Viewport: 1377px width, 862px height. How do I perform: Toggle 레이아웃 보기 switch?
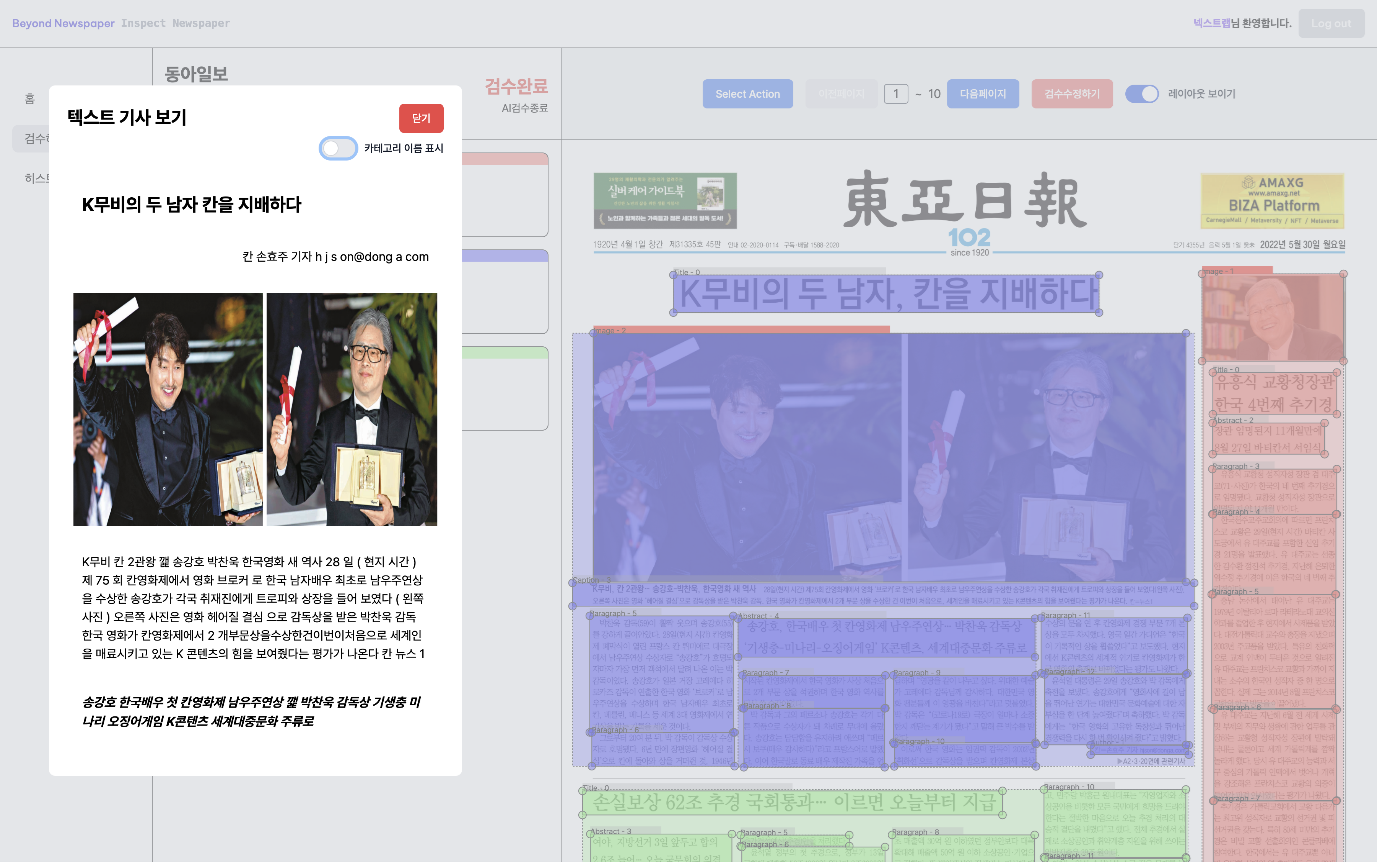tap(1142, 94)
